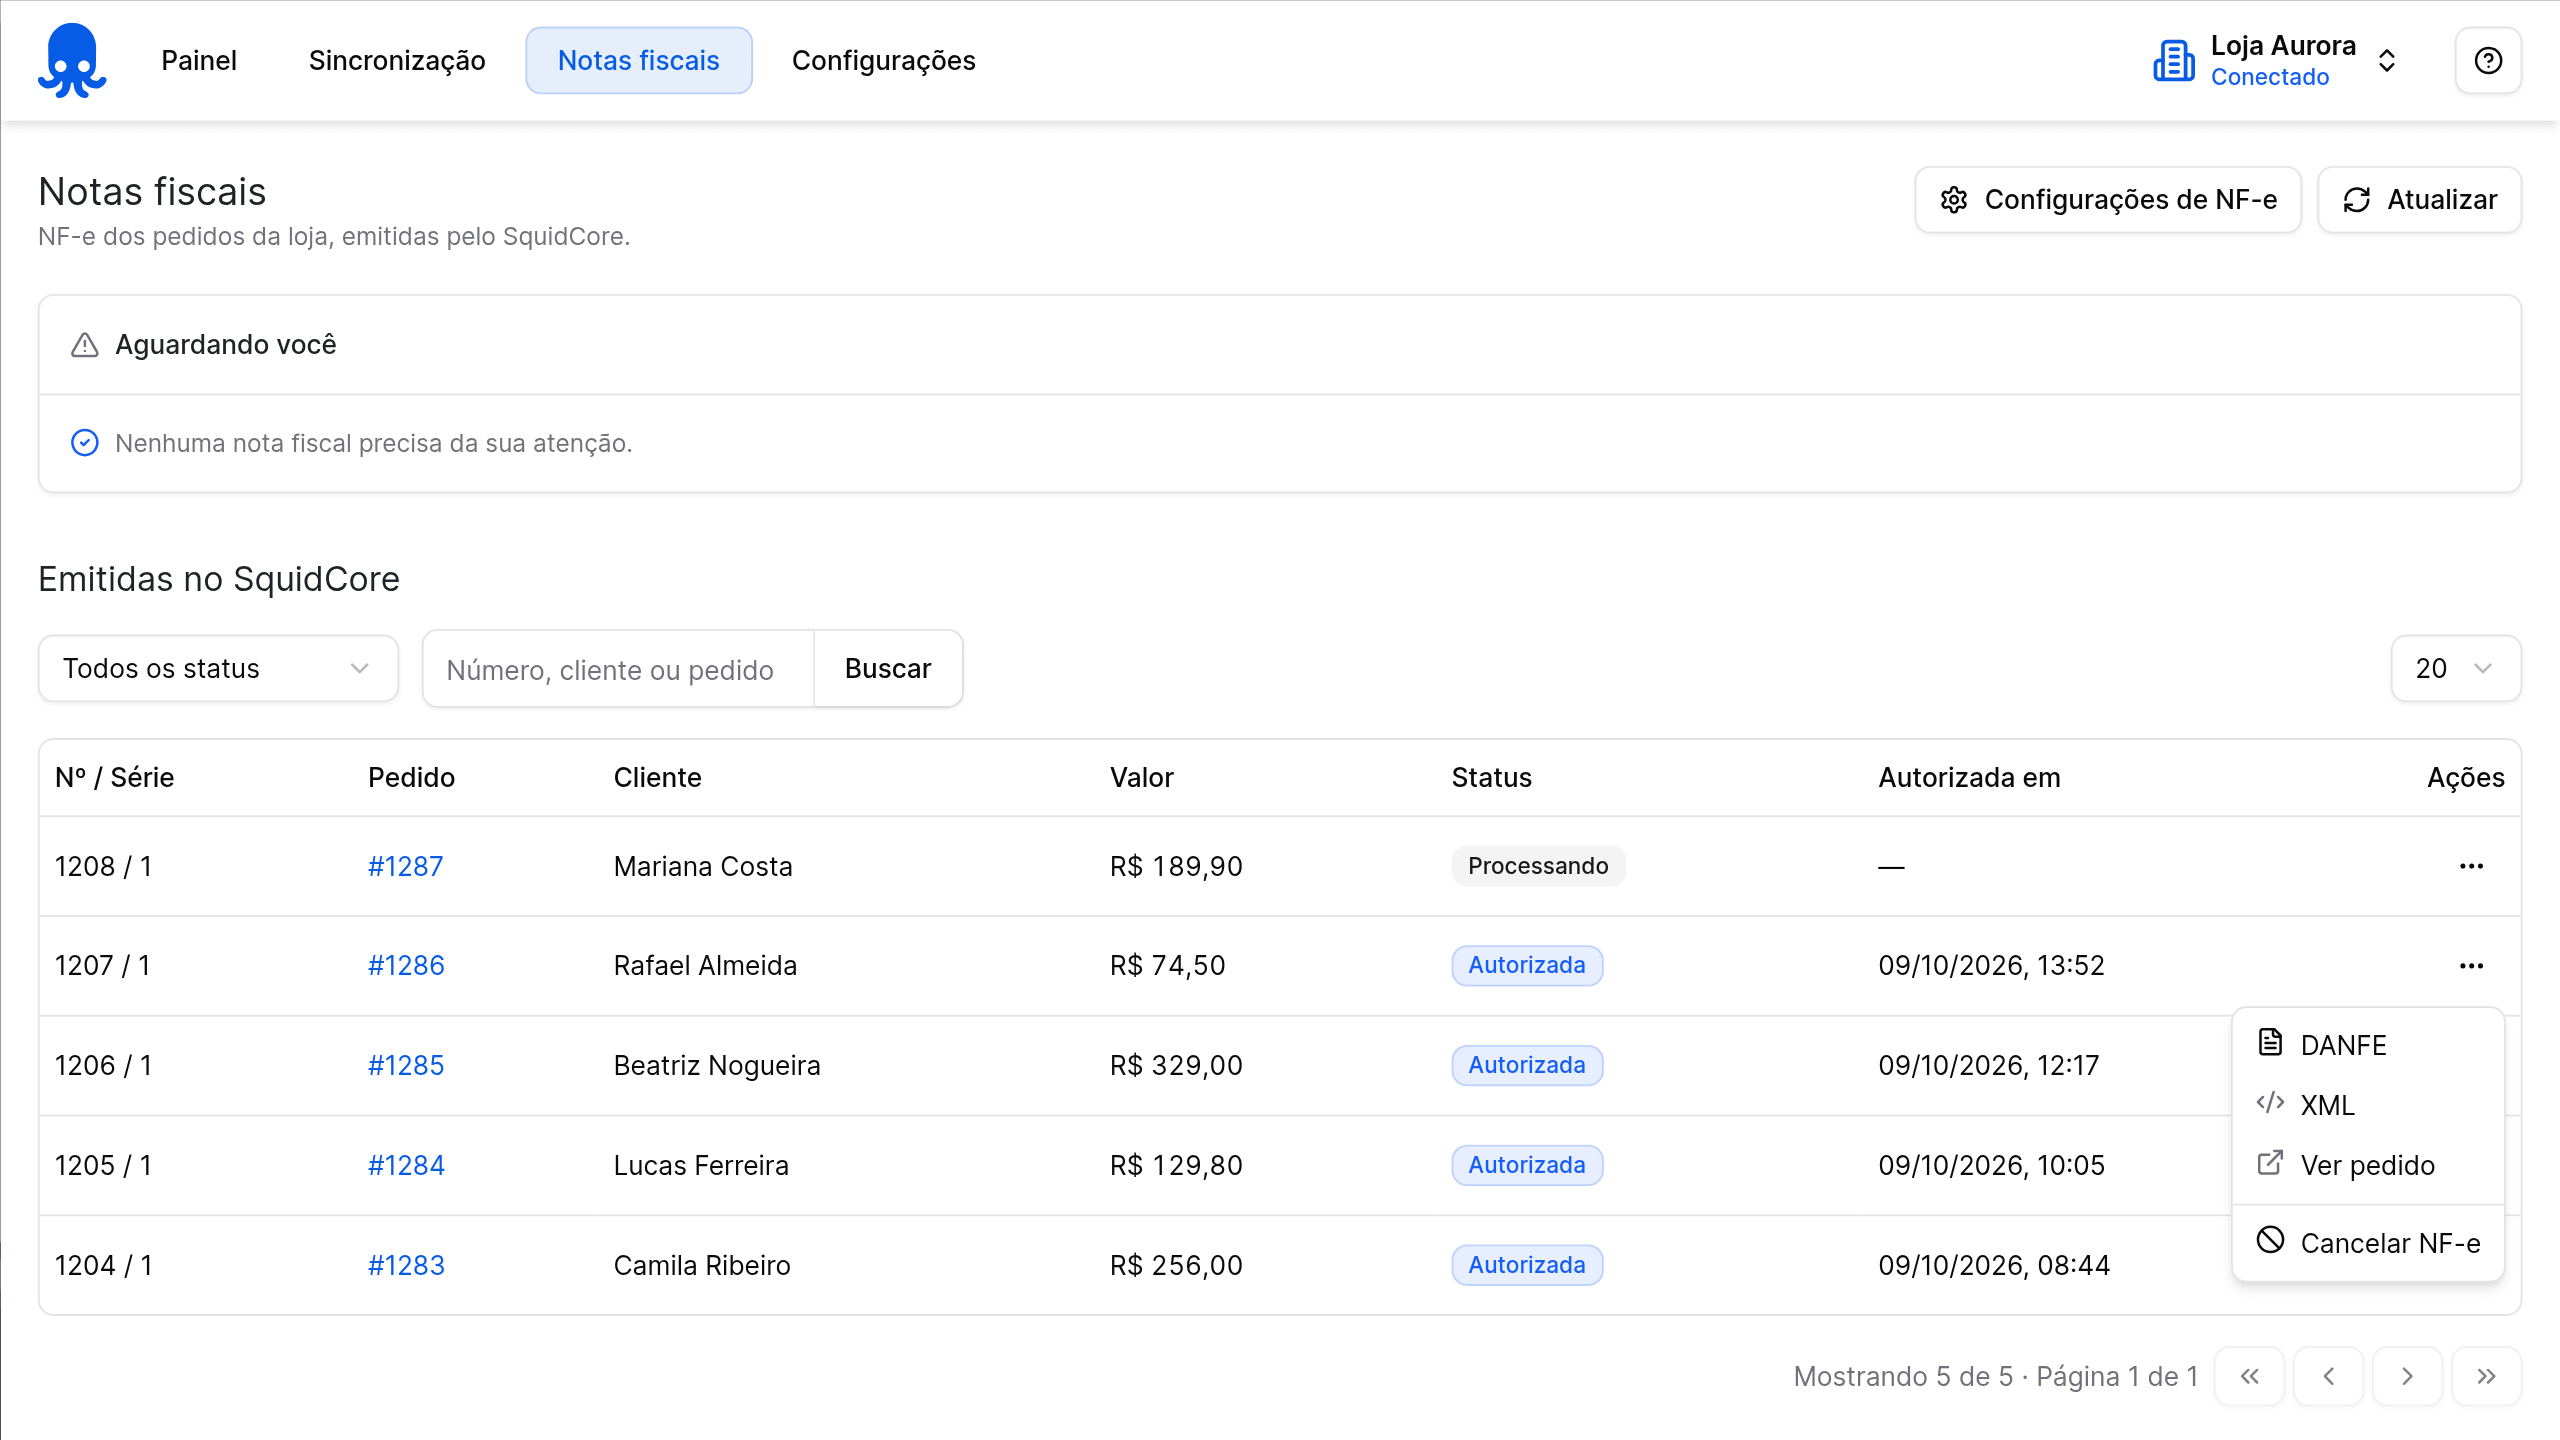Go to first page double-chevron button
This screenshot has height=1440, width=2560.
coord(2250,1377)
